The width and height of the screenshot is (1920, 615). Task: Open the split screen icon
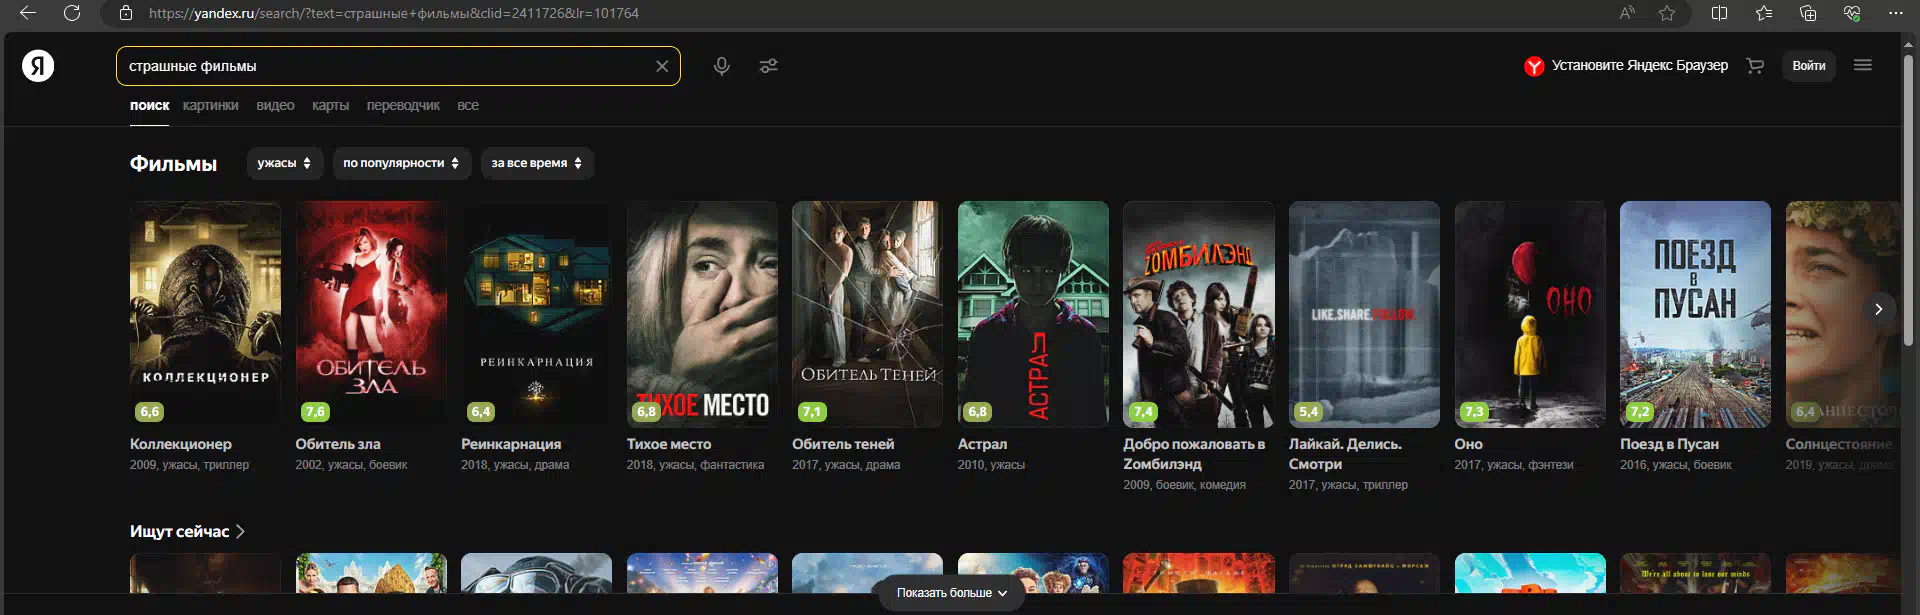coord(1720,13)
